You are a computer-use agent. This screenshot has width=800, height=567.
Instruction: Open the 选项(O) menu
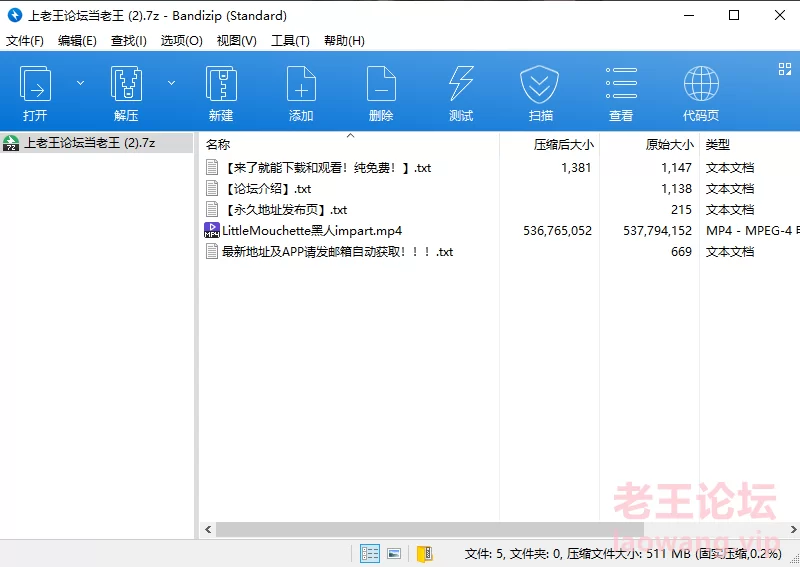[182, 41]
